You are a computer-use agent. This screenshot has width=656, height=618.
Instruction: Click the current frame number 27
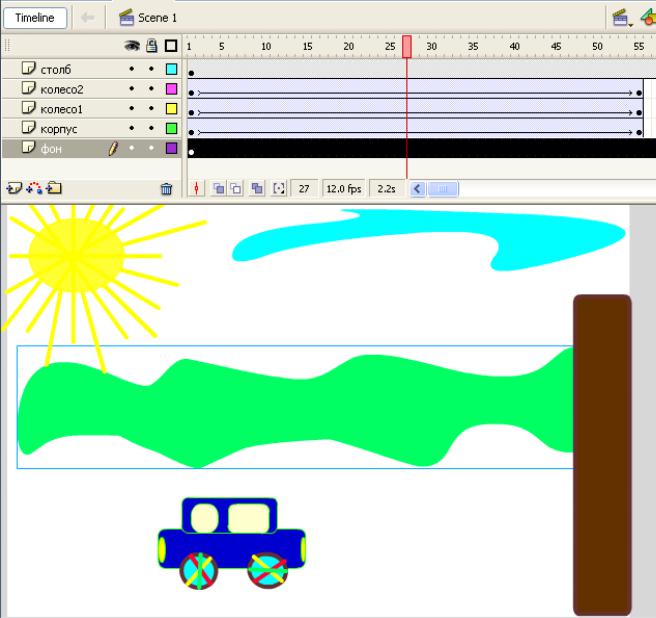(x=304, y=189)
